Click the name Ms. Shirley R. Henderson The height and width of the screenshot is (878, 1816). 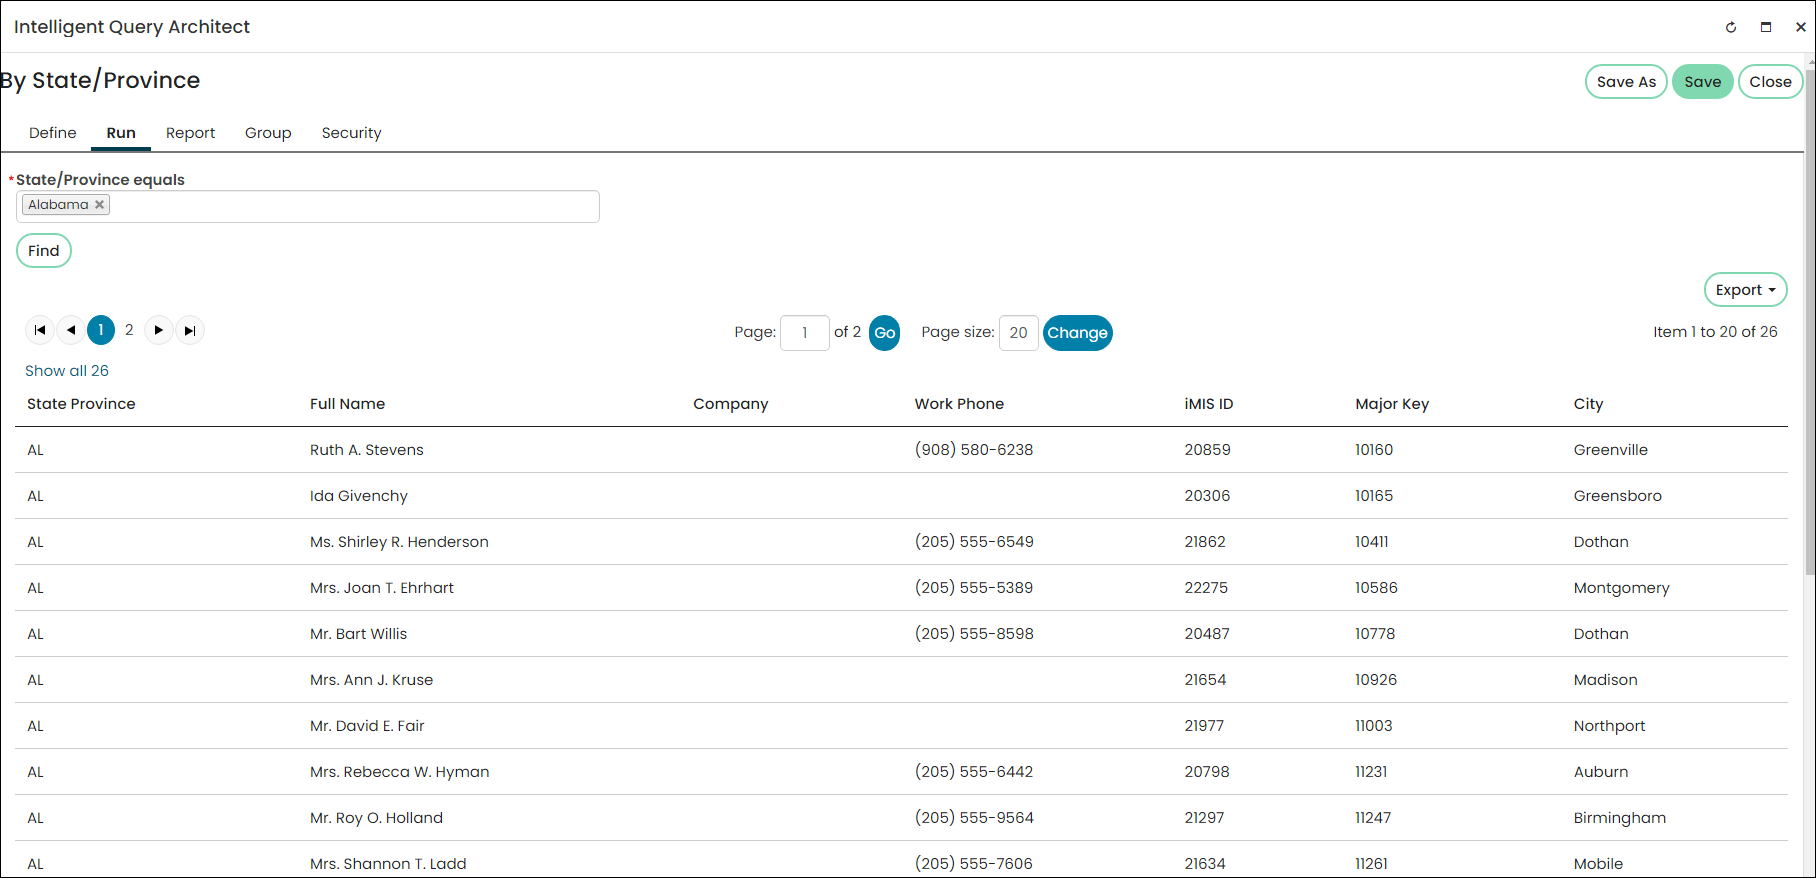pos(399,542)
